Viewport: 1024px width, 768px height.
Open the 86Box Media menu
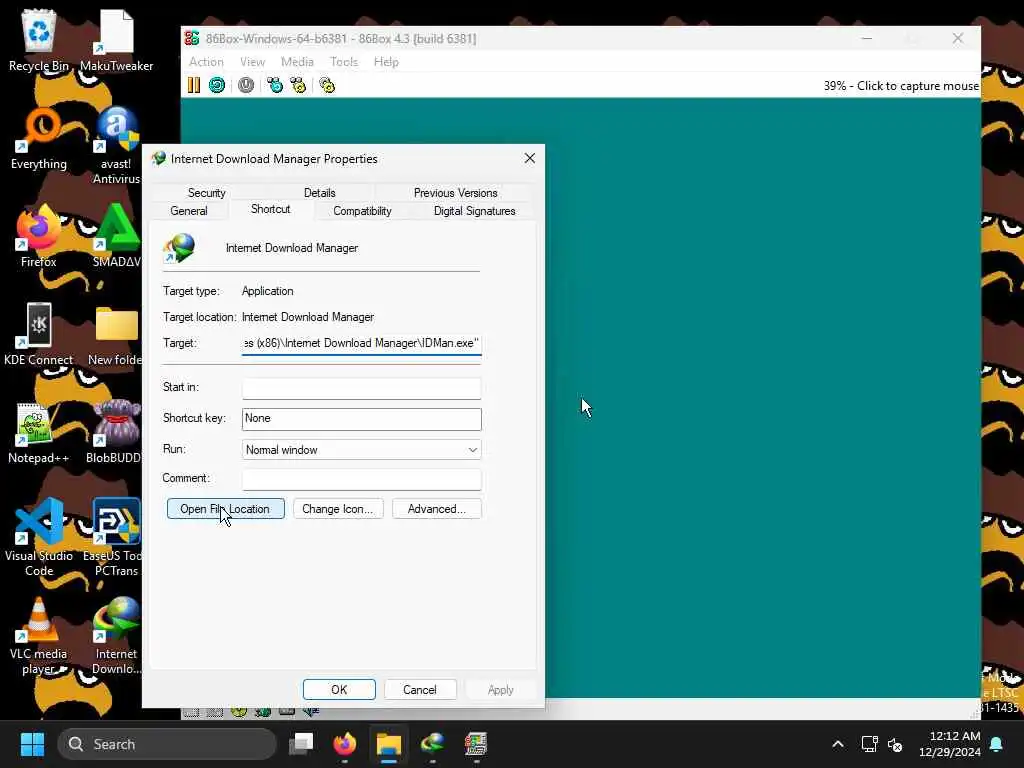tap(297, 61)
